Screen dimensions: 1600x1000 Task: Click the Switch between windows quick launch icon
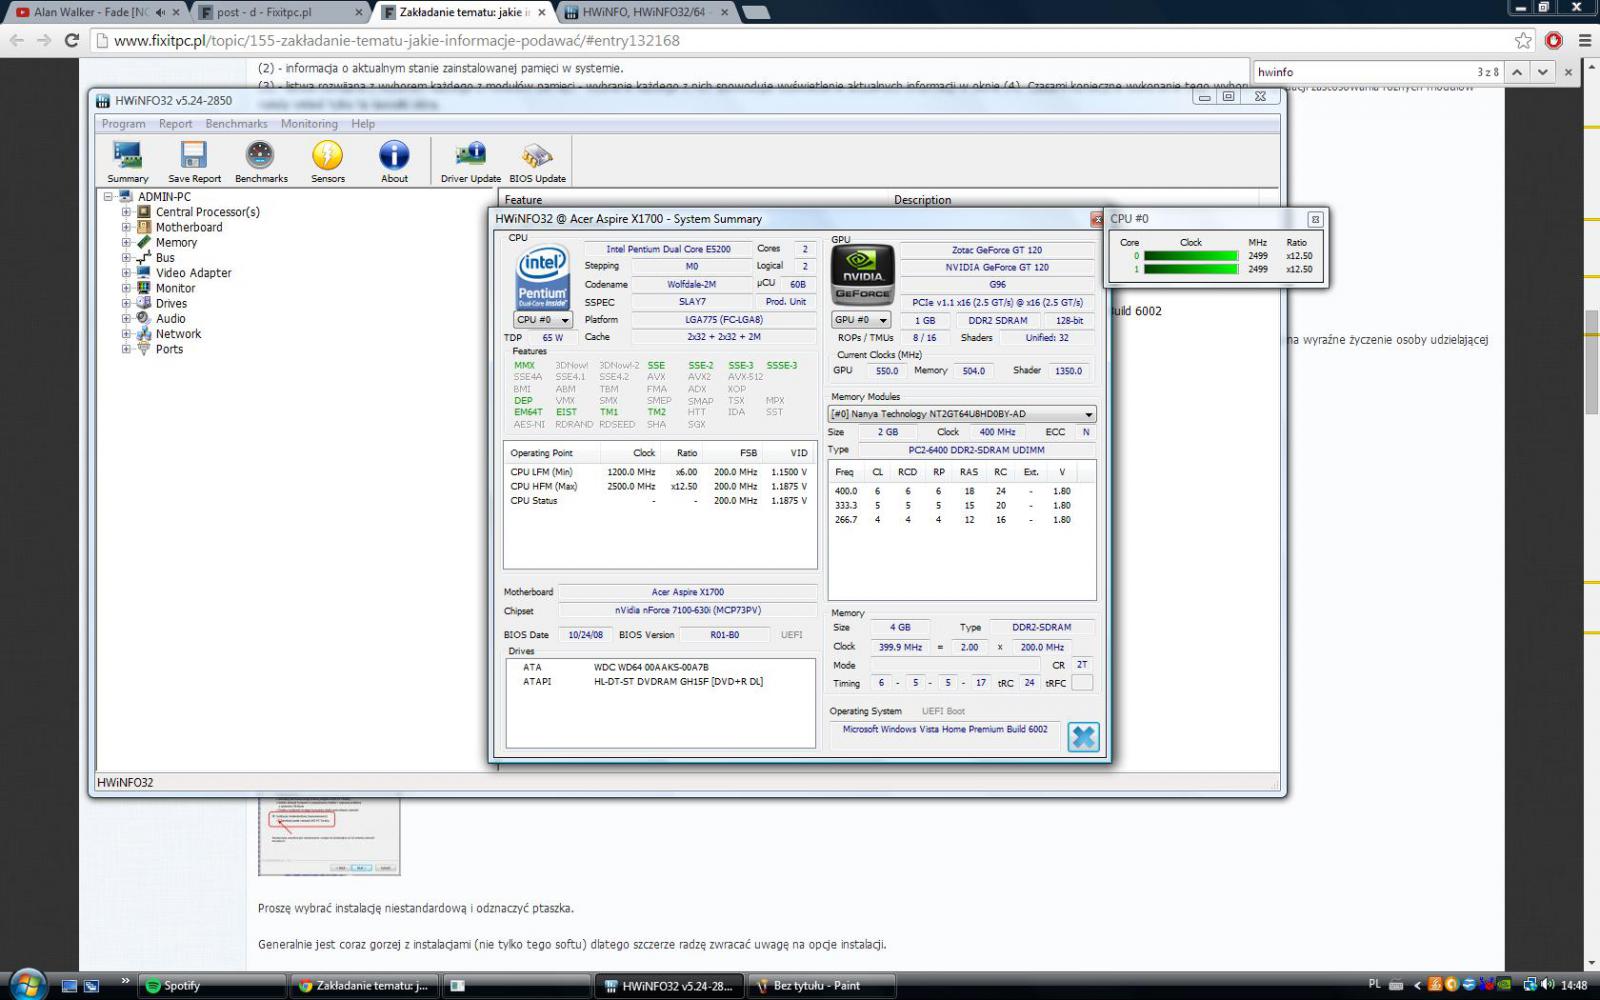(x=91, y=986)
